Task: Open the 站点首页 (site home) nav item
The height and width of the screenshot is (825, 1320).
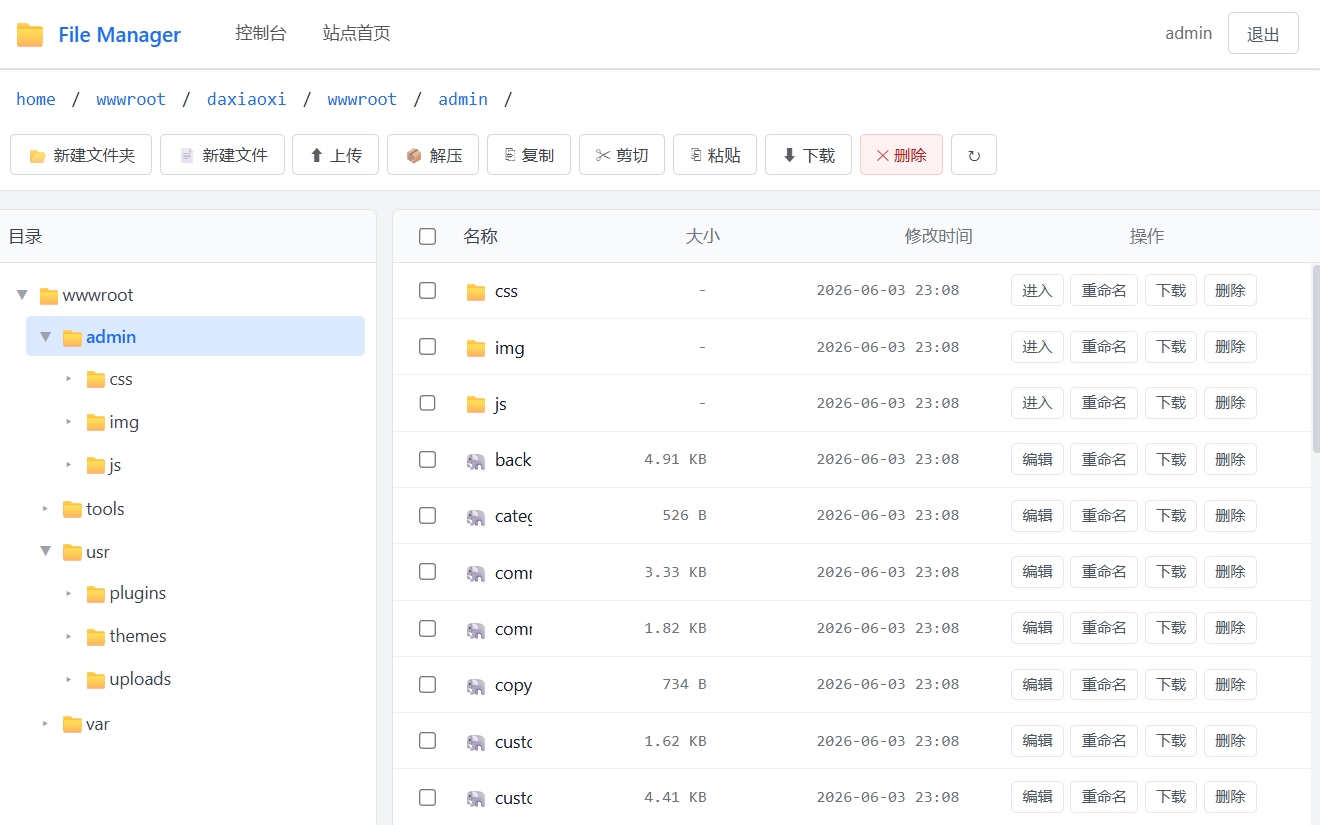Action: pyautogui.click(x=357, y=34)
